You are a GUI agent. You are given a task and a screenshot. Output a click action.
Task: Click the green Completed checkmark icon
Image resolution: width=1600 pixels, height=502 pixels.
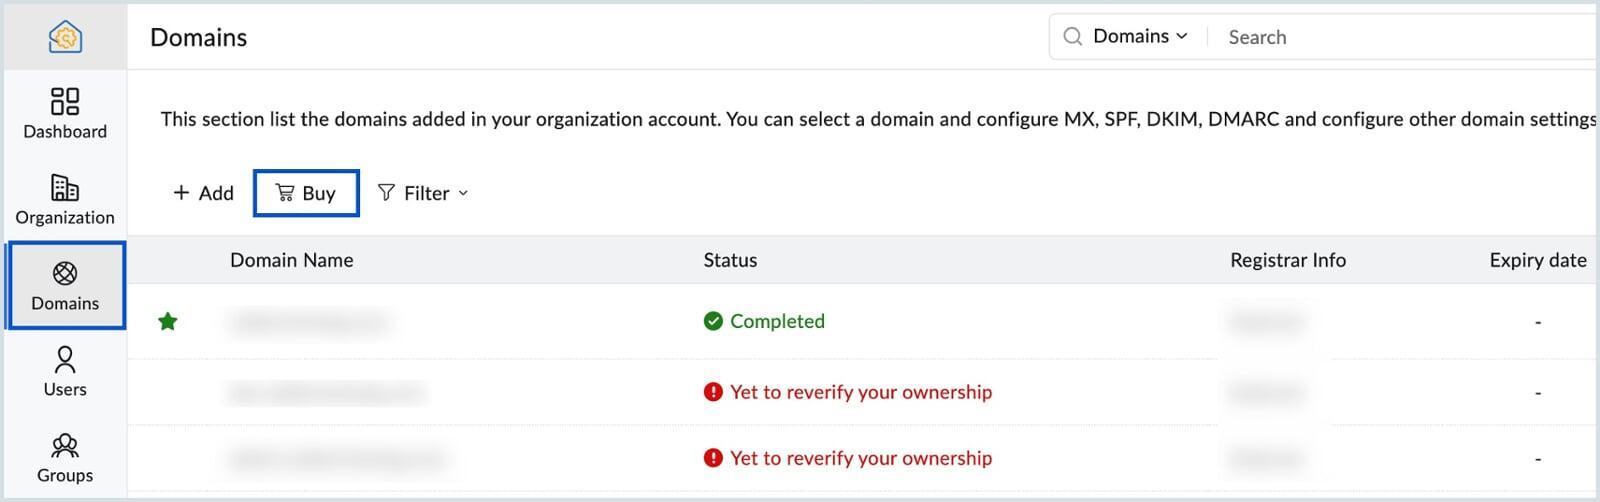click(713, 321)
